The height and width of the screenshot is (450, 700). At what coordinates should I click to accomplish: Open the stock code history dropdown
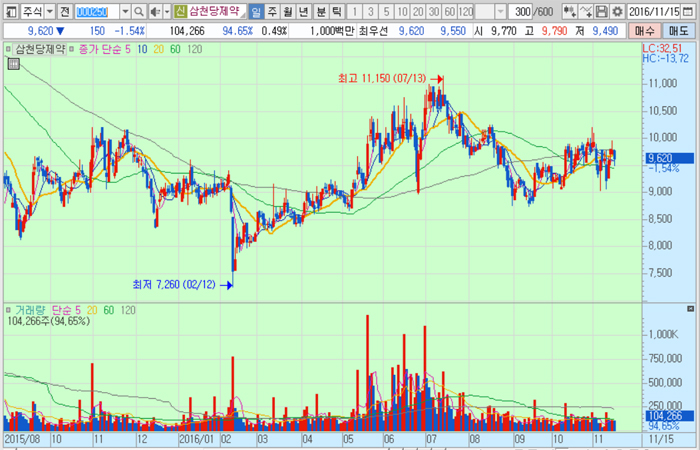click(x=124, y=11)
